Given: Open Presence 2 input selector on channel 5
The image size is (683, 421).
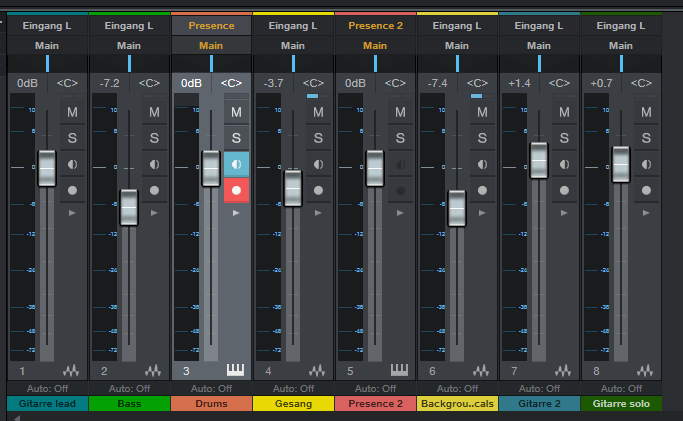Looking at the screenshot, I should [375, 26].
